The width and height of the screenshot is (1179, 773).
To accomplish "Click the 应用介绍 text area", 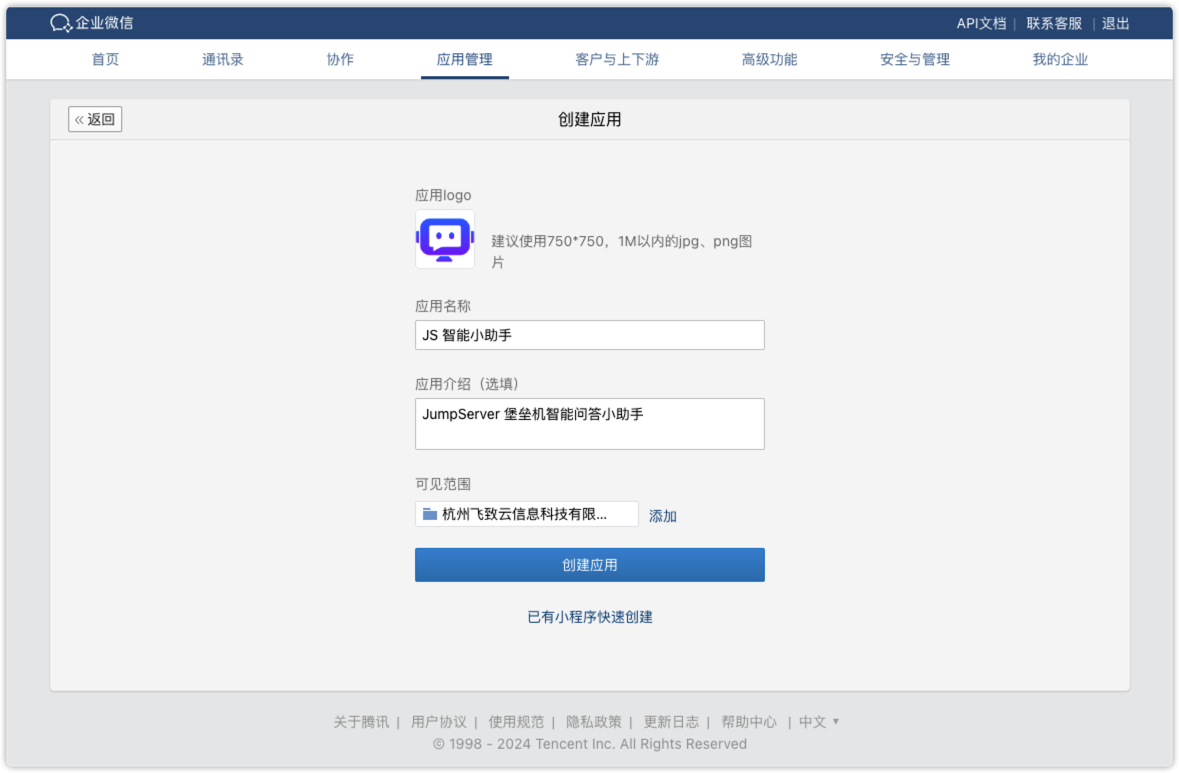I will (x=589, y=423).
